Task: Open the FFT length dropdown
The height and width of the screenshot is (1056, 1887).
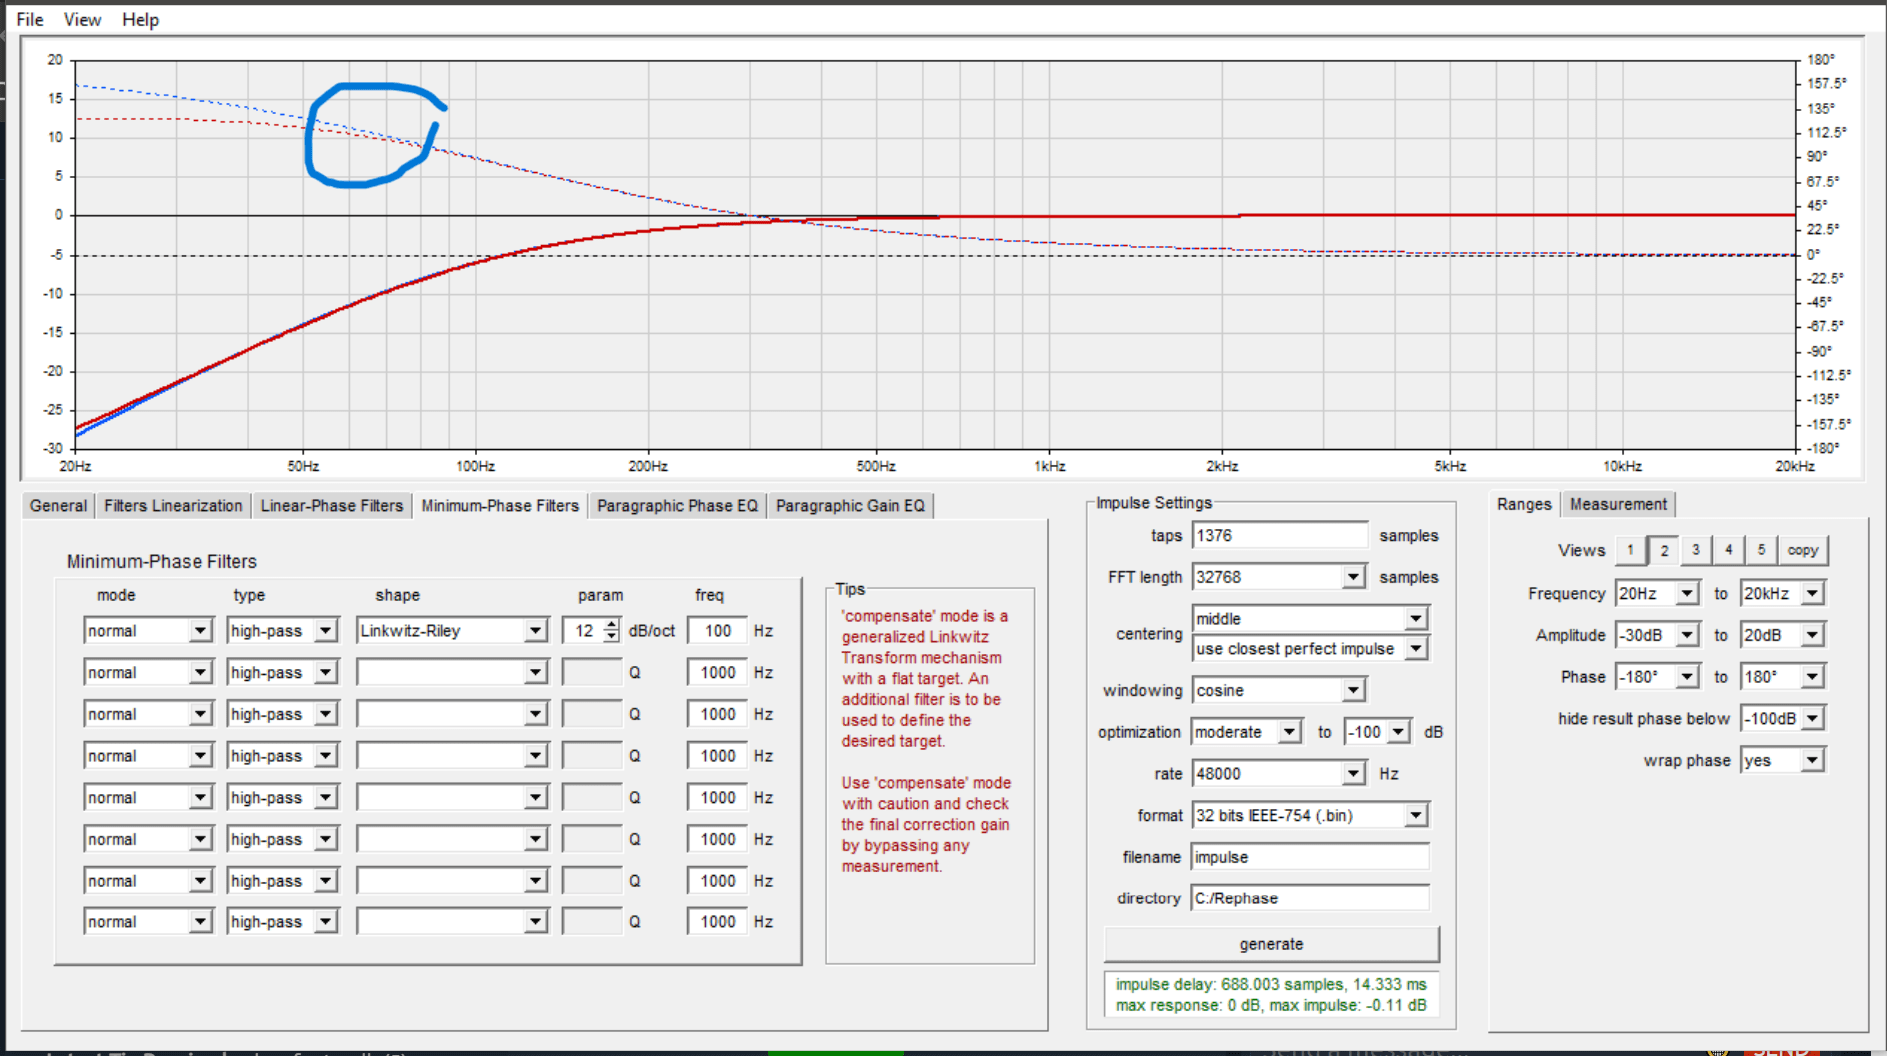Action: (x=1352, y=577)
